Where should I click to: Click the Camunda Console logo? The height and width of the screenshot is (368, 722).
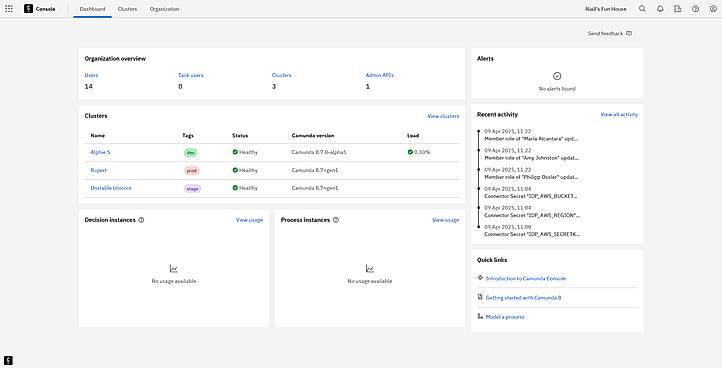coord(29,9)
